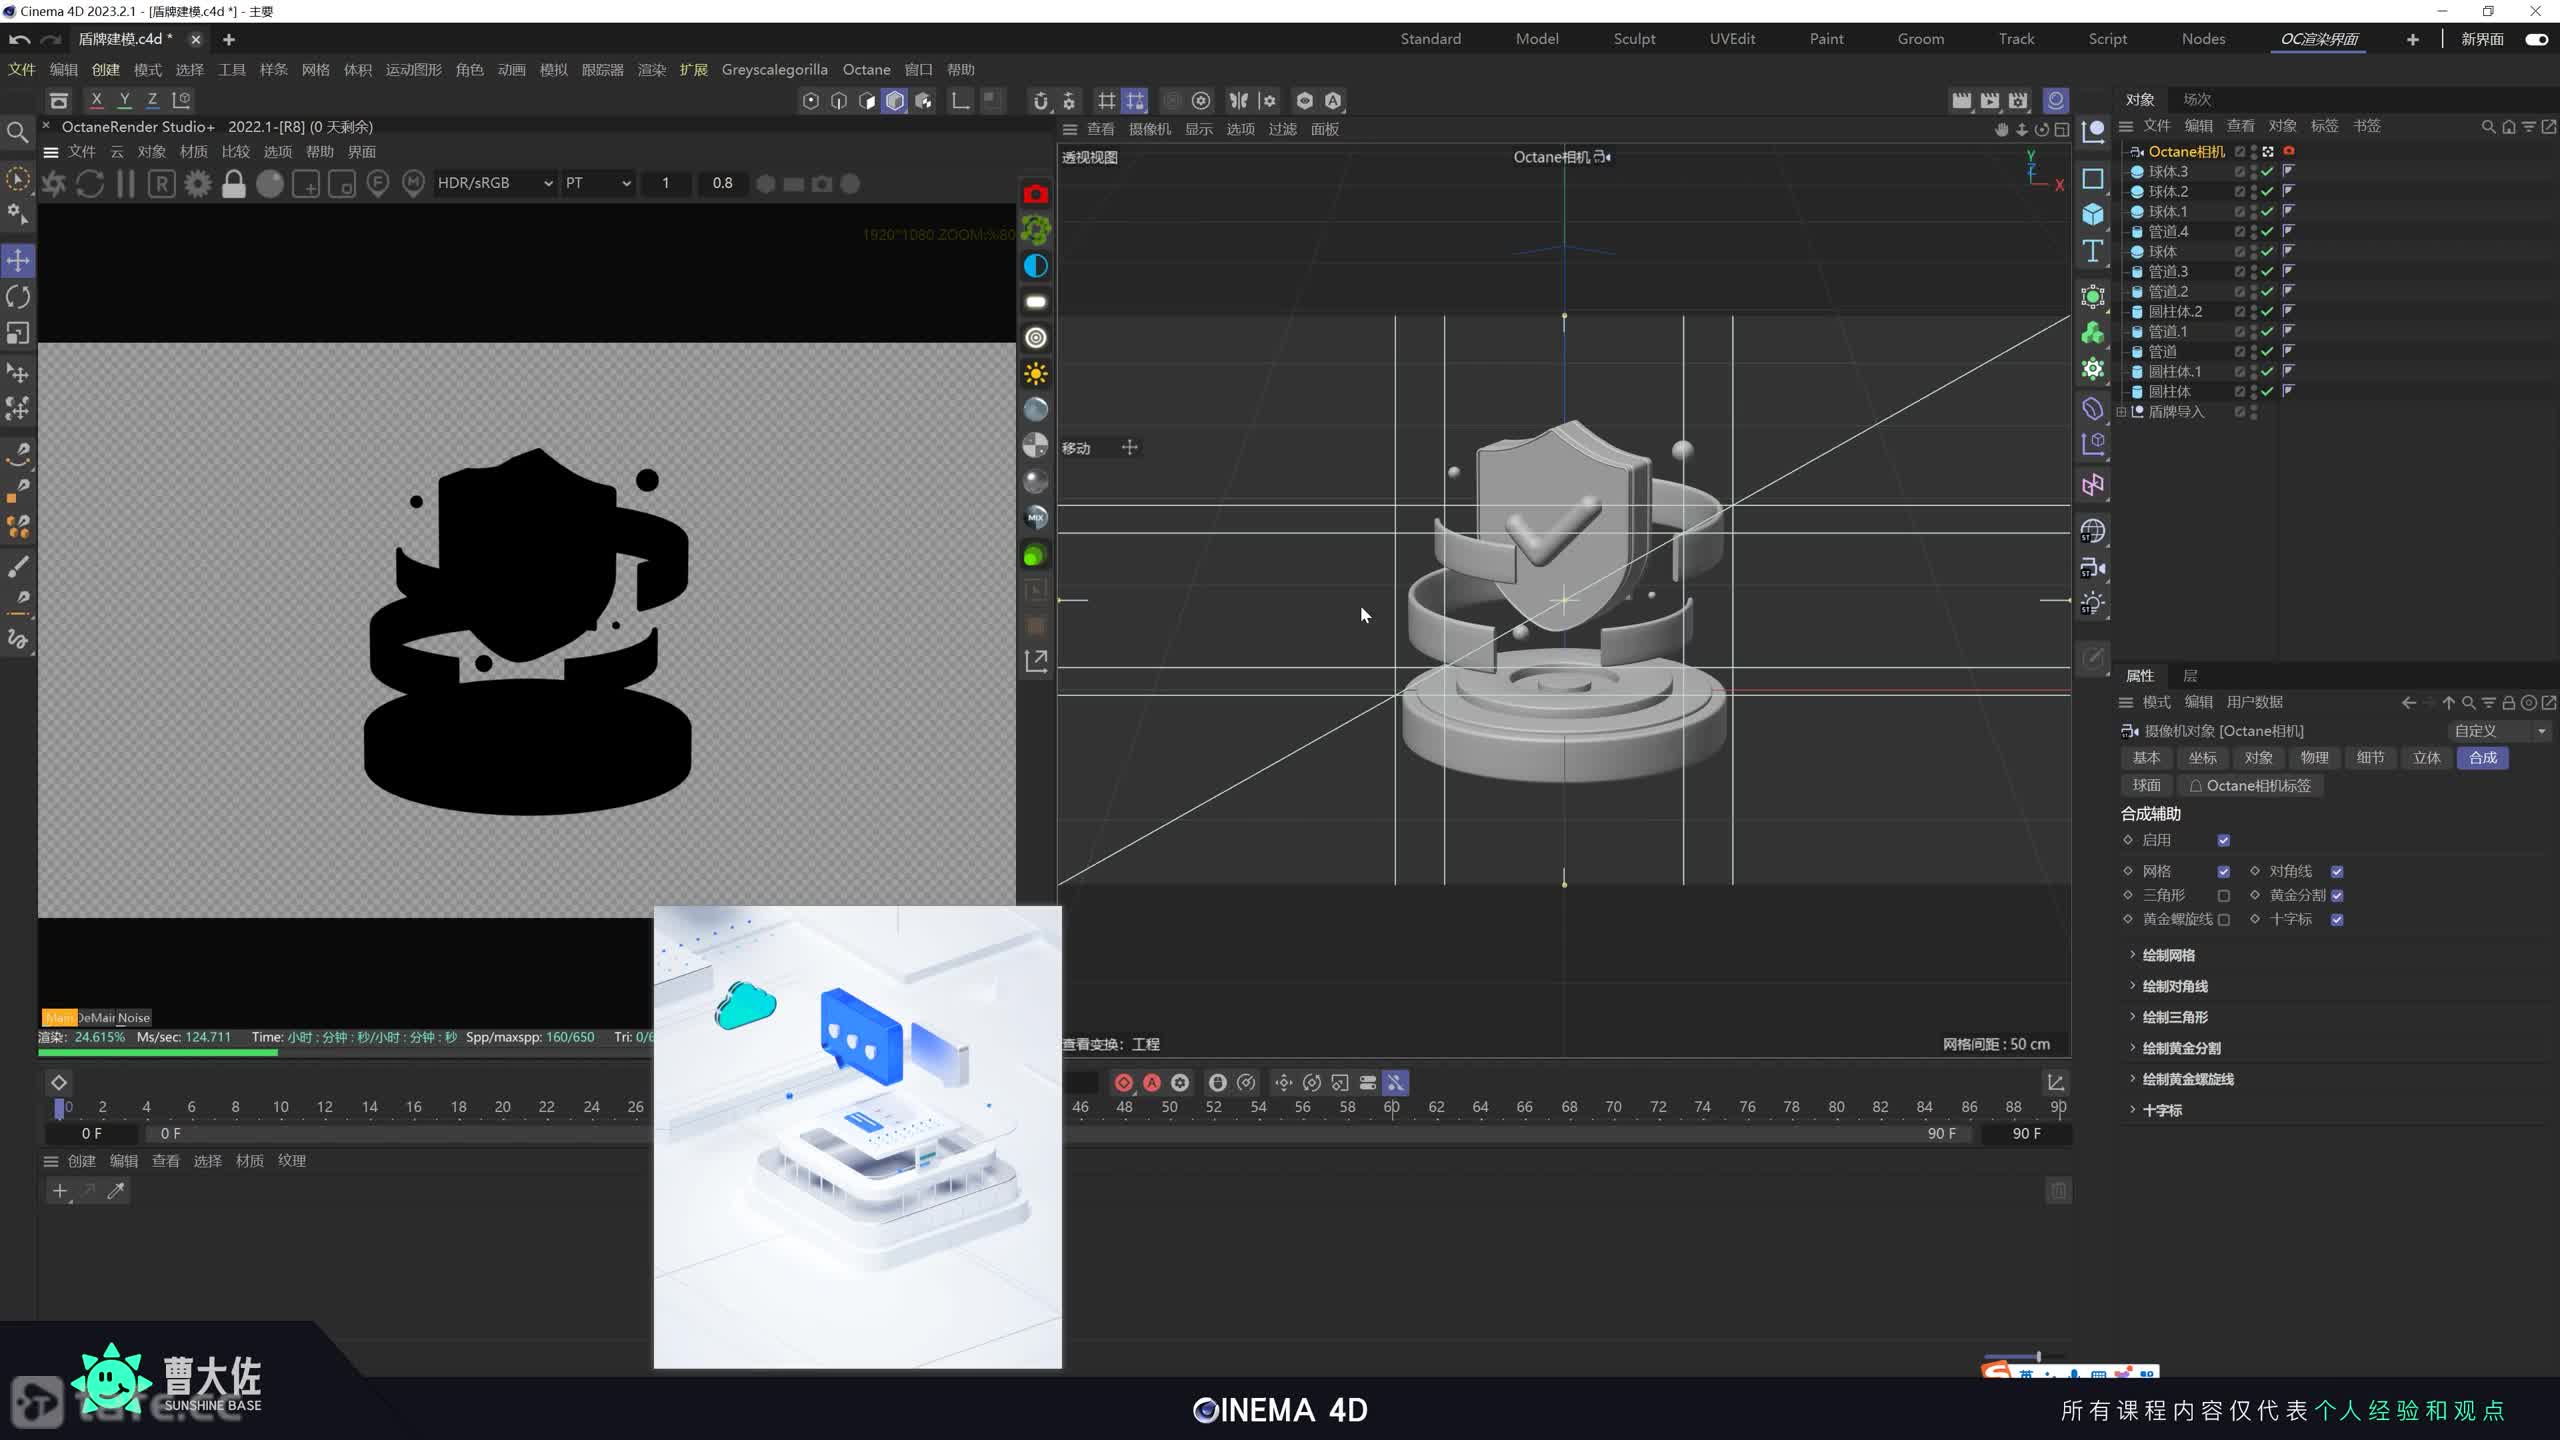
Task: Open the 运动图形 menu
Action: coord(413,70)
